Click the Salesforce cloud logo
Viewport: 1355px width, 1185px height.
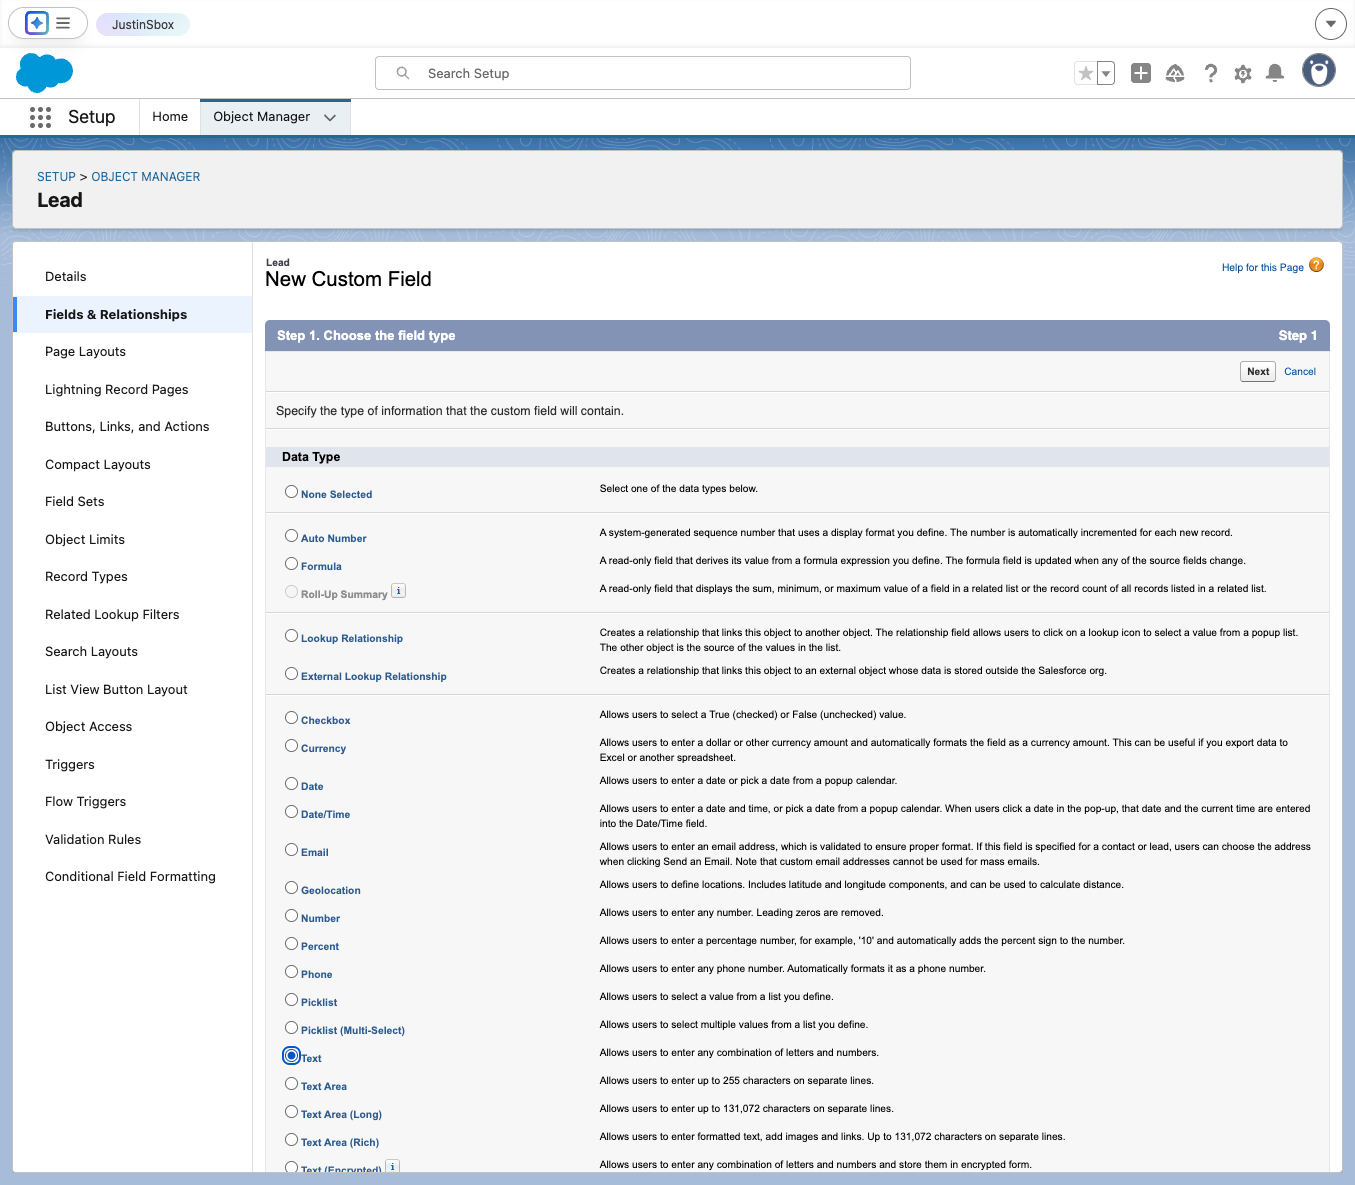(x=45, y=73)
